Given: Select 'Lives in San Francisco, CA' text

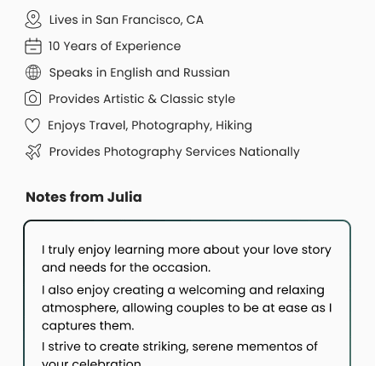Looking at the screenshot, I should pos(126,20).
